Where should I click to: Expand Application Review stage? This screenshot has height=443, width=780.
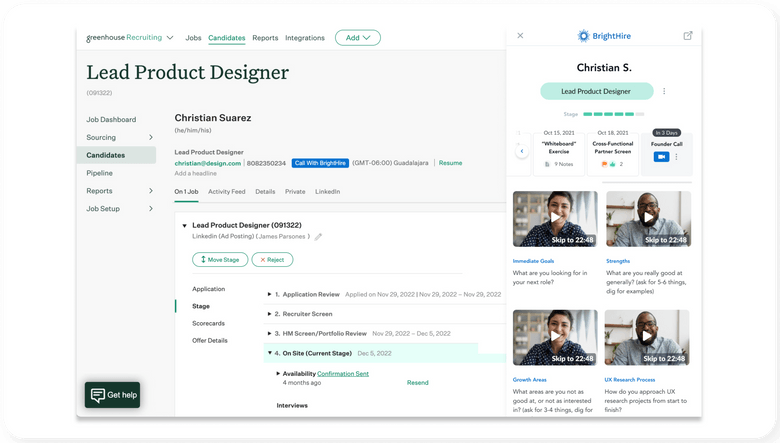(x=269, y=294)
